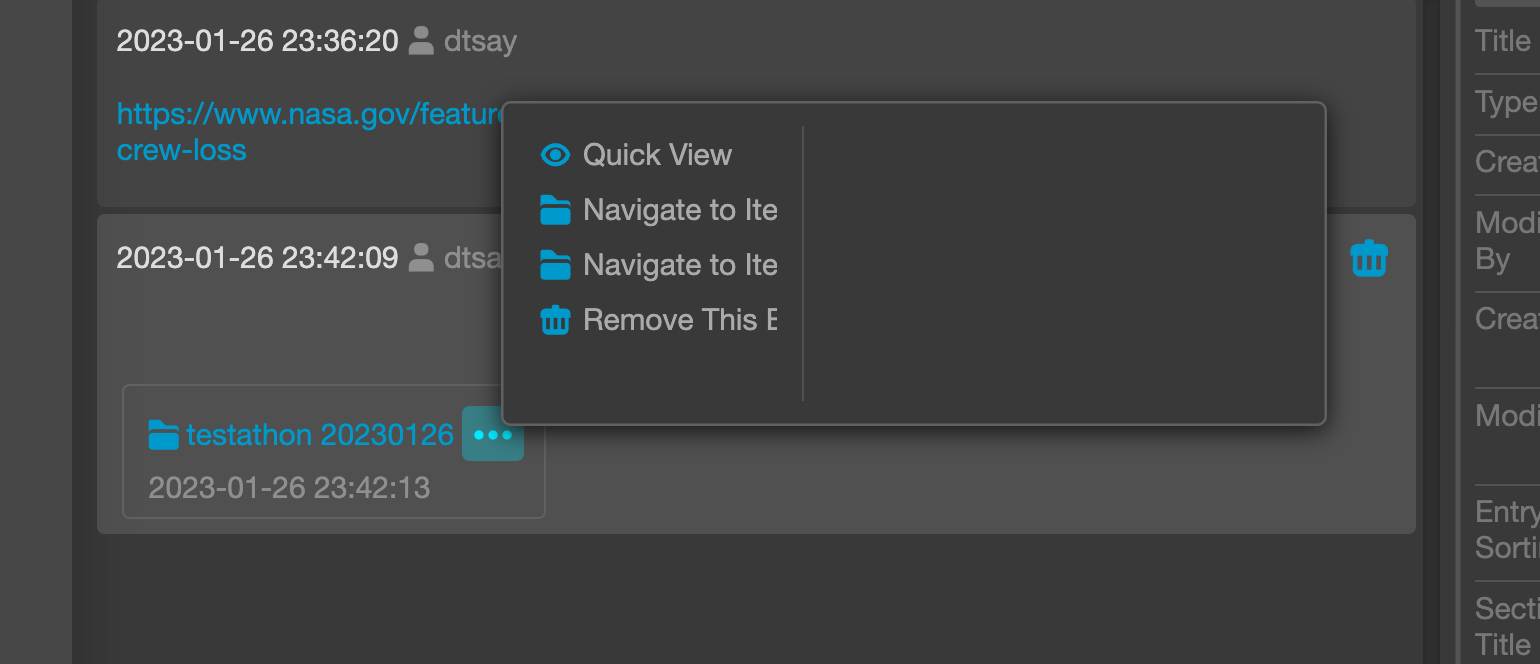Click the Quick View eye icon
Image resolution: width=1540 pixels, height=664 pixels.
pyautogui.click(x=554, y=154)
